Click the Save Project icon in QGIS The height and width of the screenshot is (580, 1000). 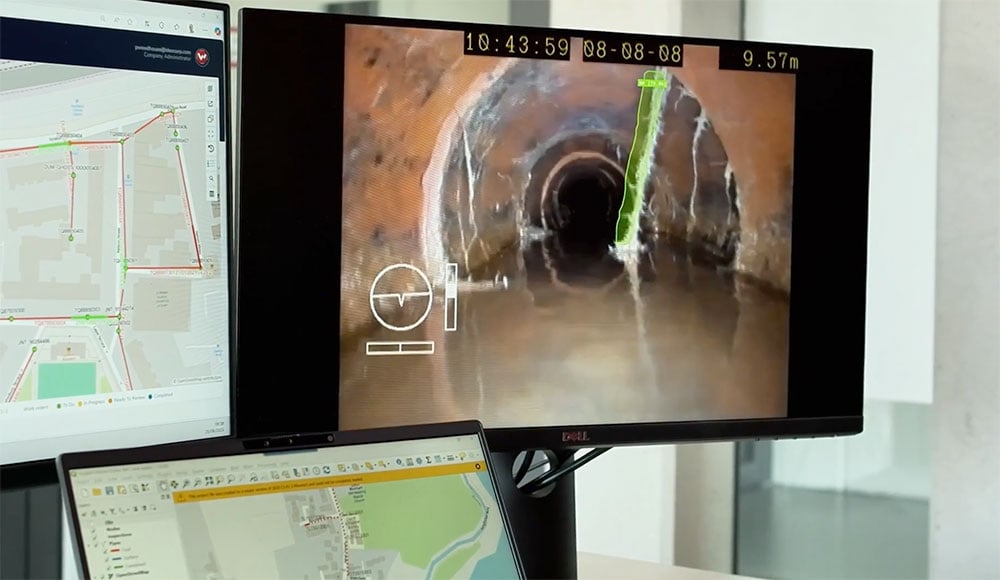click(x=109, y=490)
